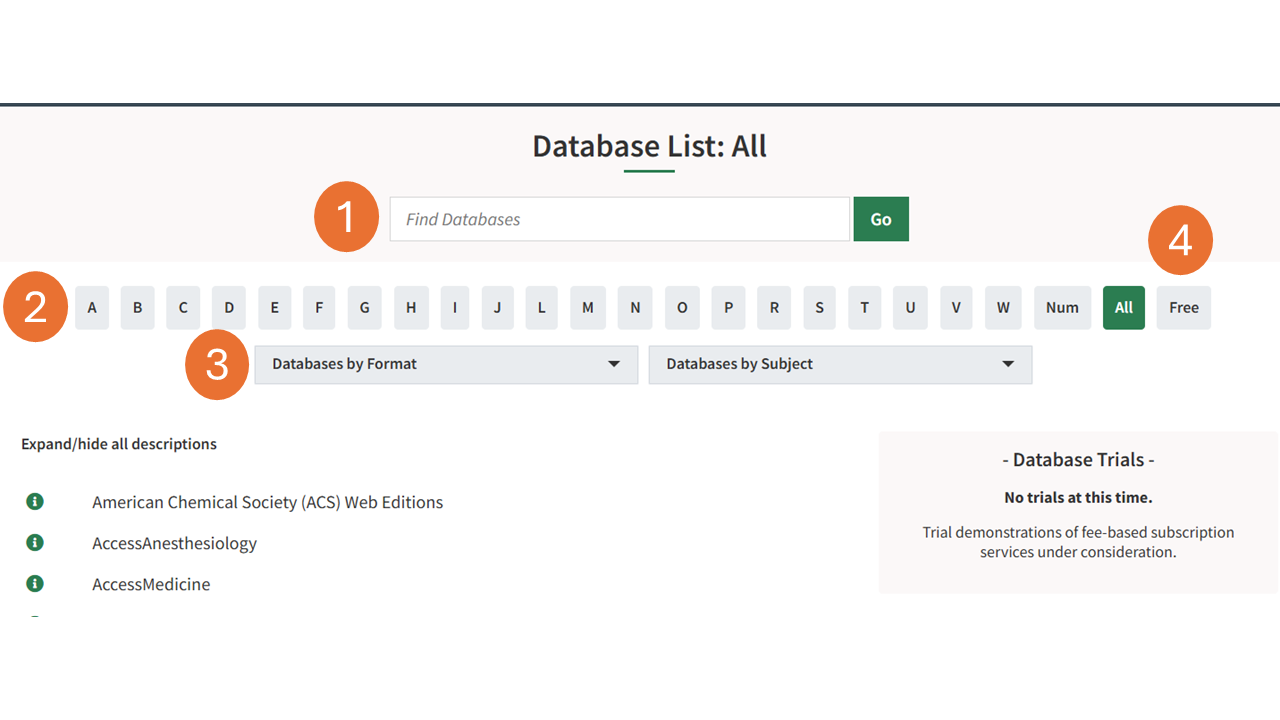The height and width of the screenshot is (720, 1280).
Task: Select the letter P filter
Action: [729, 308]
